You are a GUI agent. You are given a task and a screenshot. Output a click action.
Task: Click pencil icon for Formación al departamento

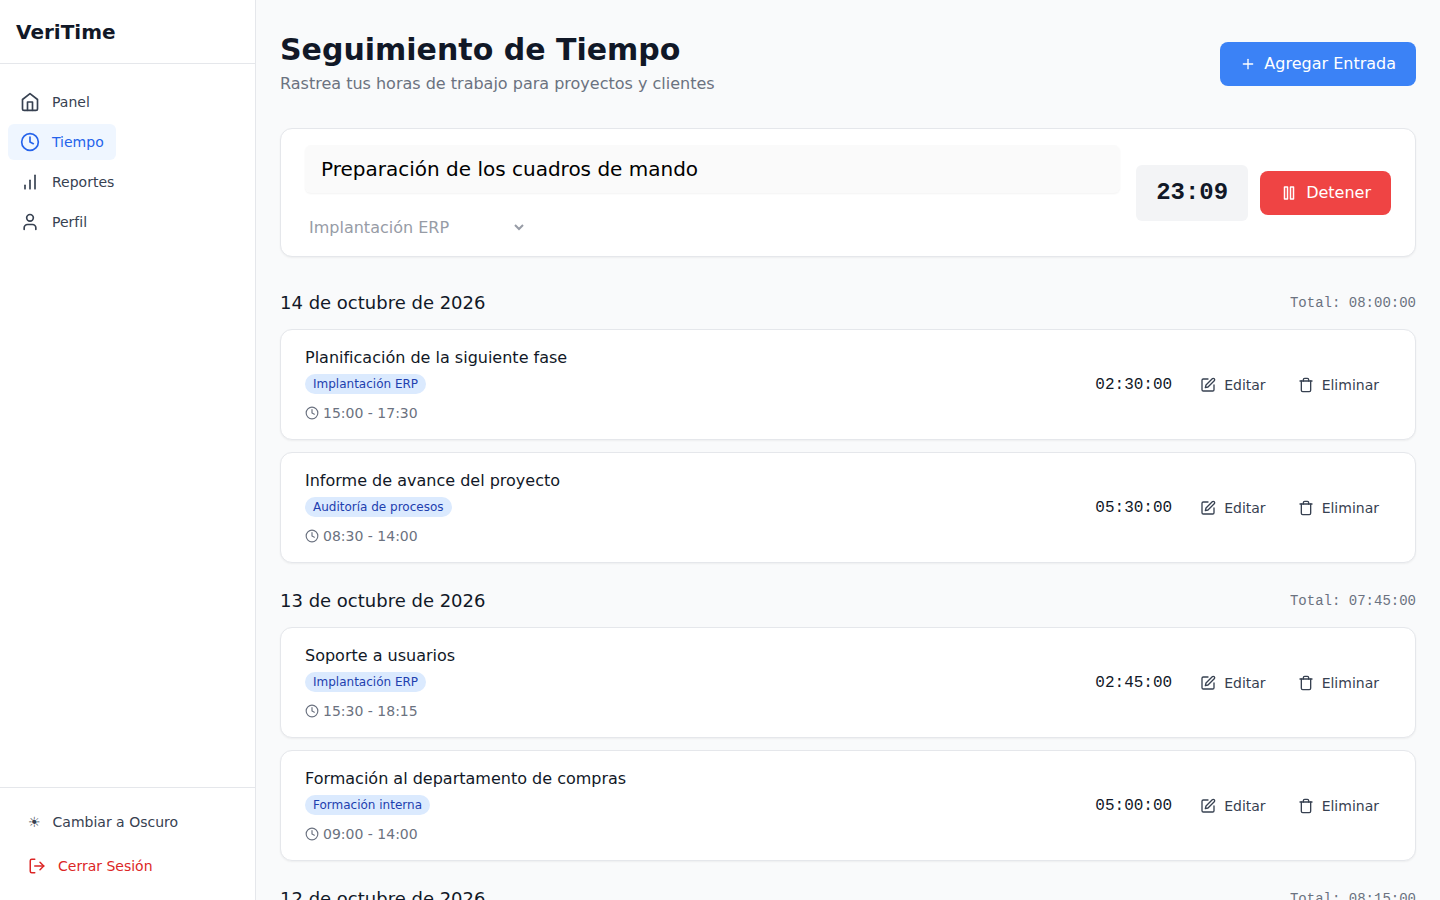(1208, 806)
